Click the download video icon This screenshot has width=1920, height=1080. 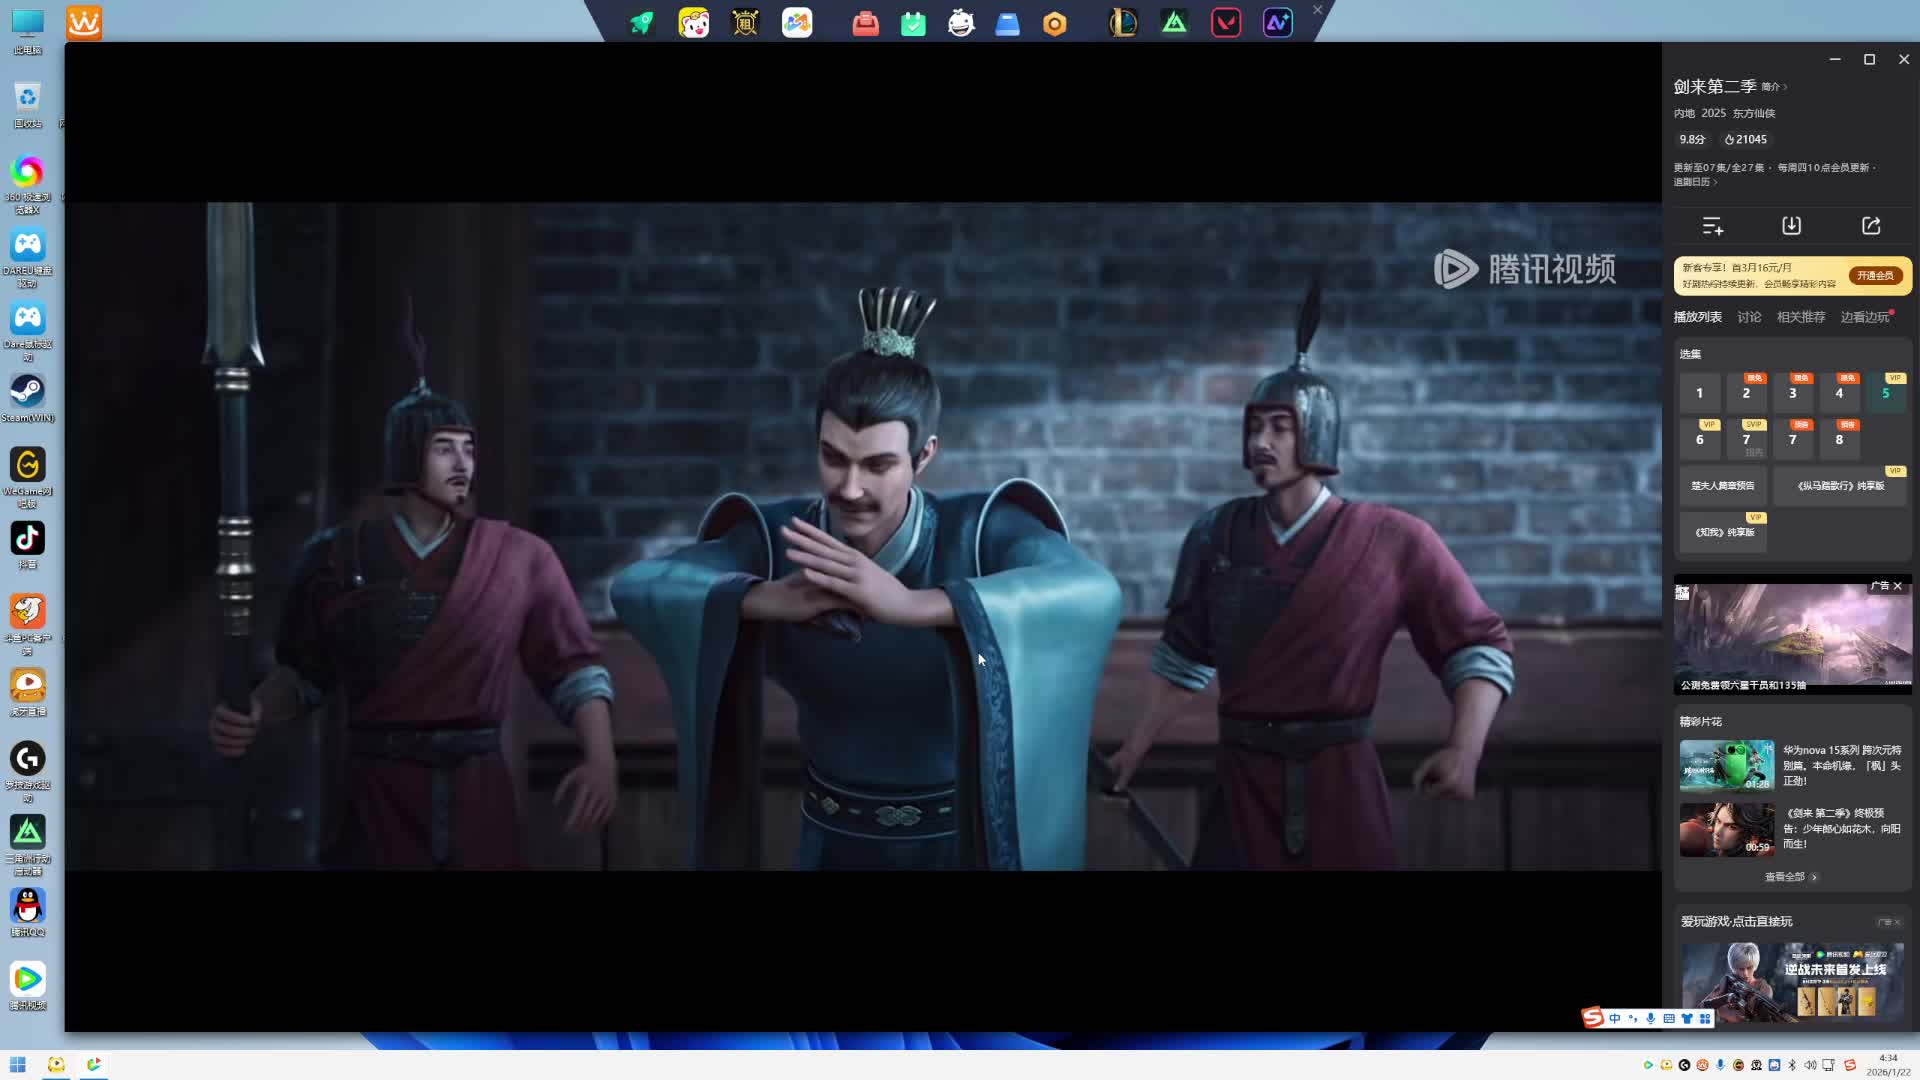click(1791, 226)
